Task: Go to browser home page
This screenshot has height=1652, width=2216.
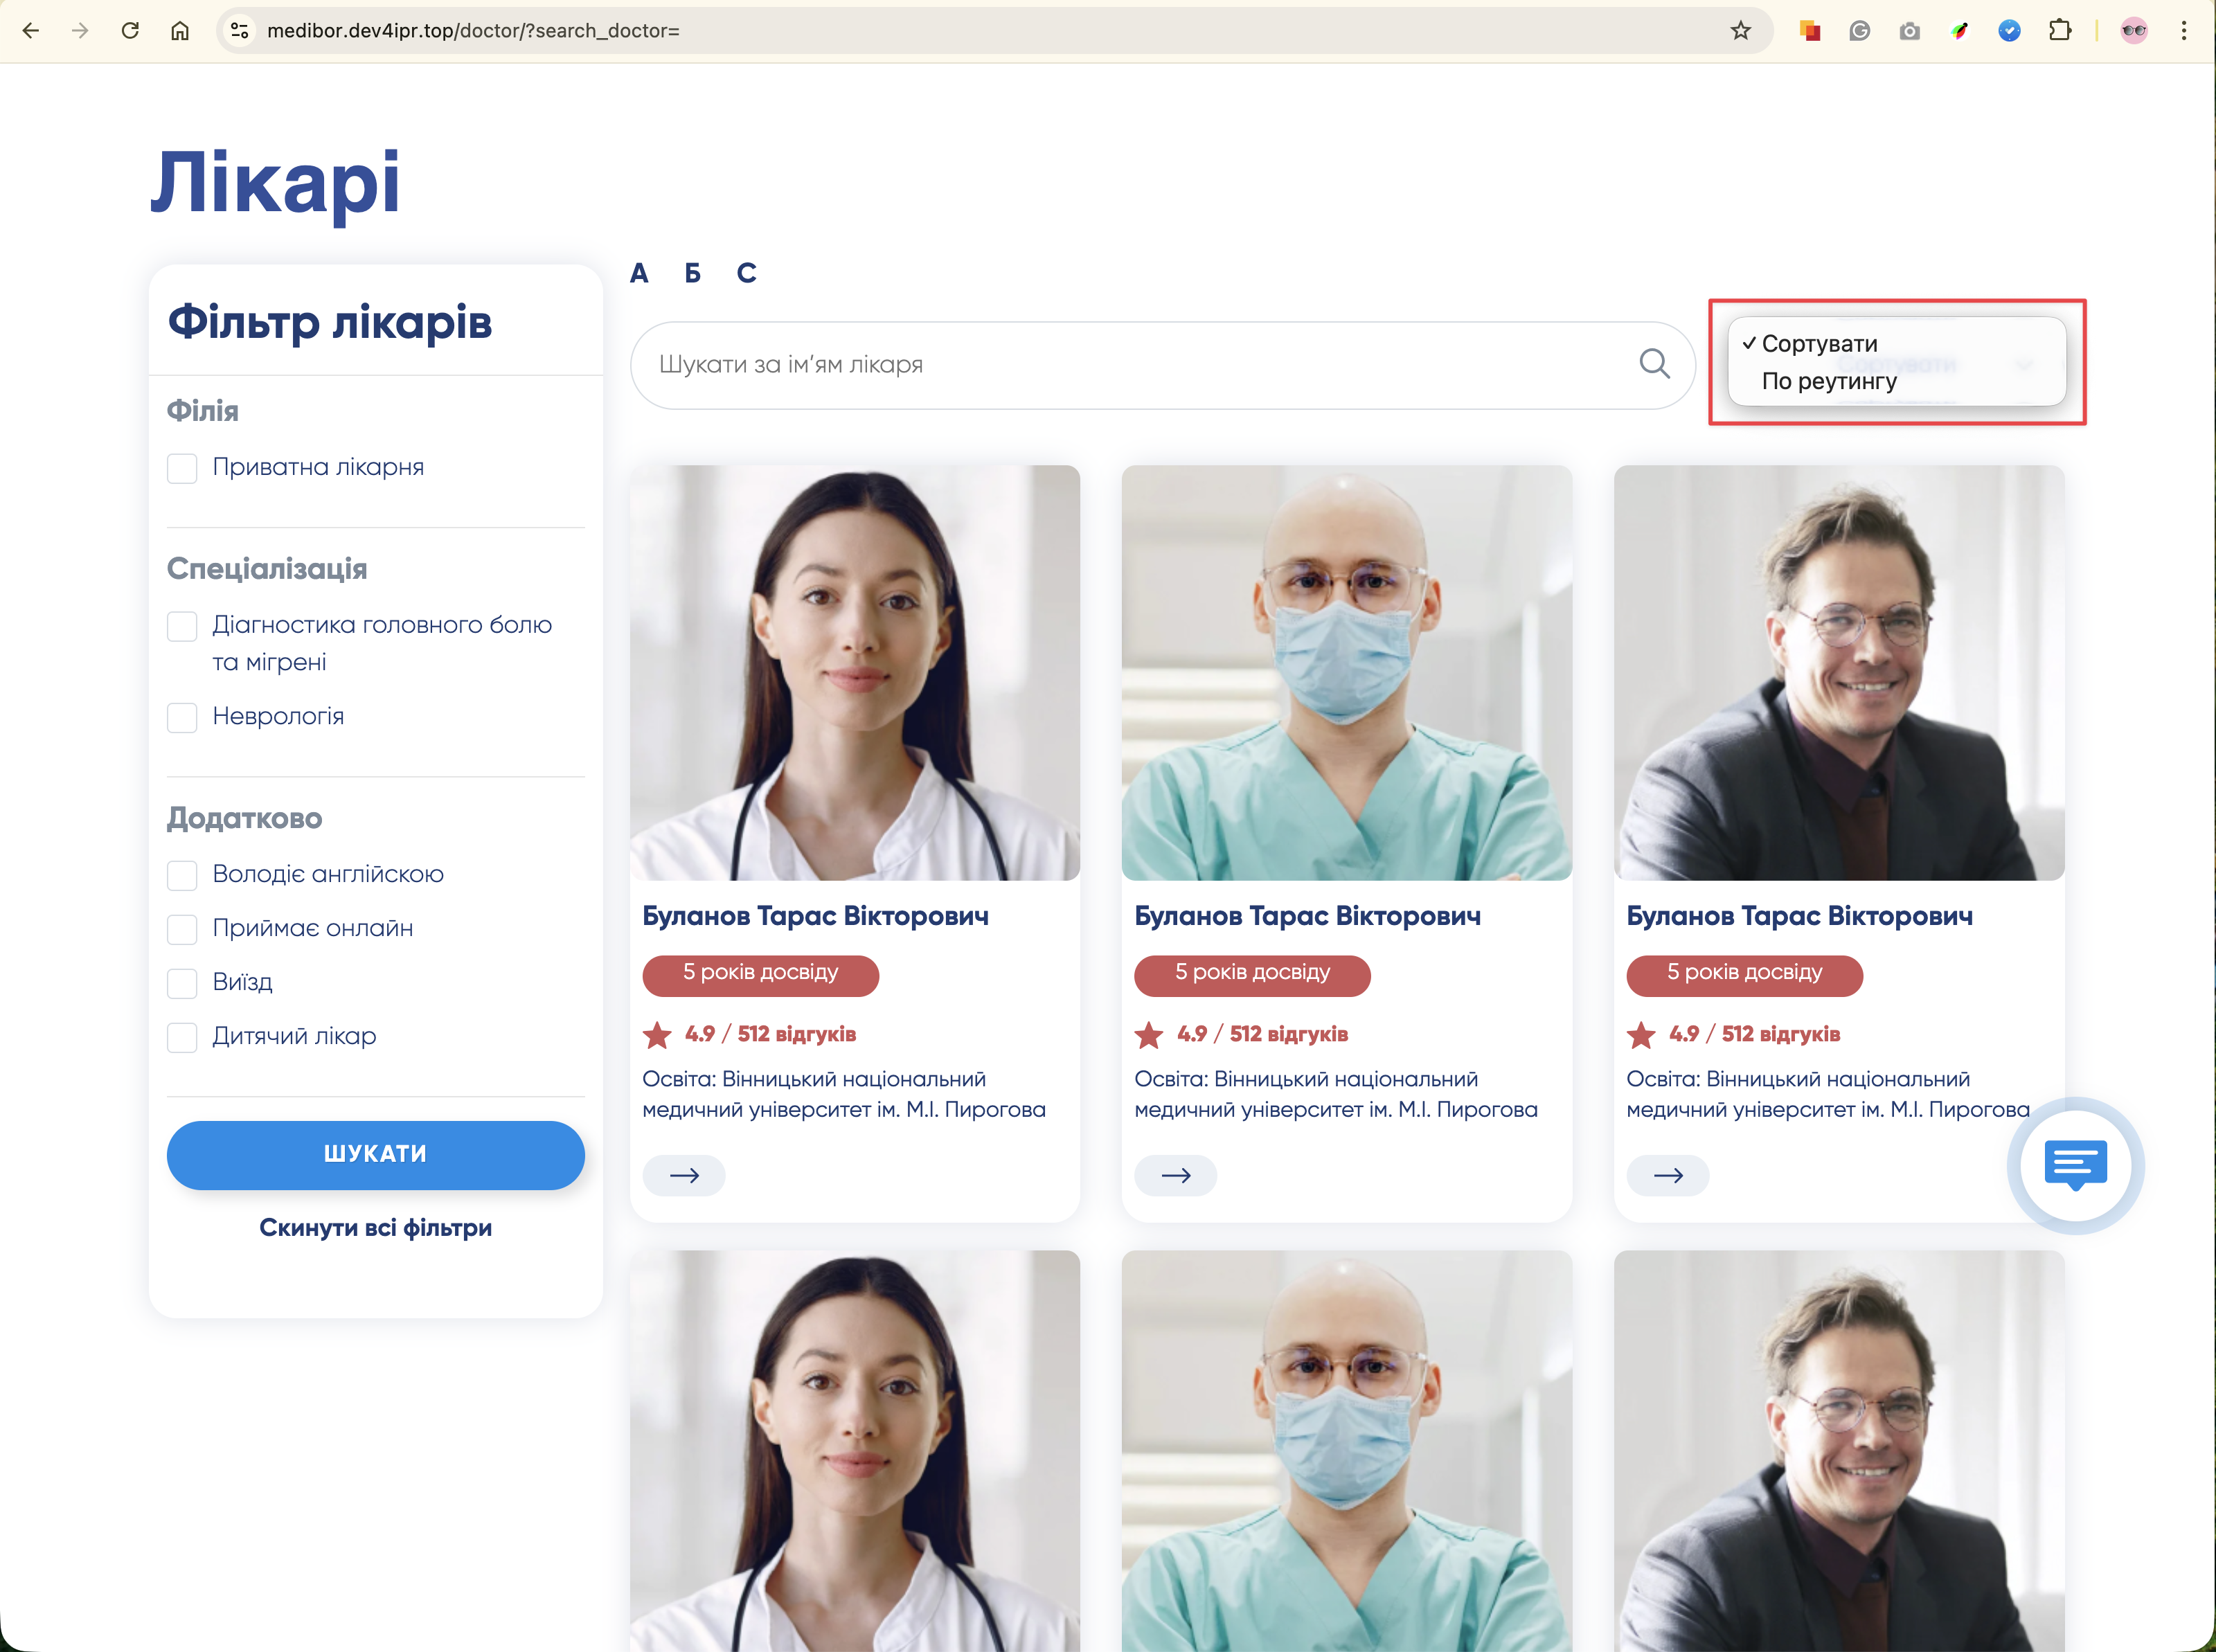Action: click(x=180, y=31)
